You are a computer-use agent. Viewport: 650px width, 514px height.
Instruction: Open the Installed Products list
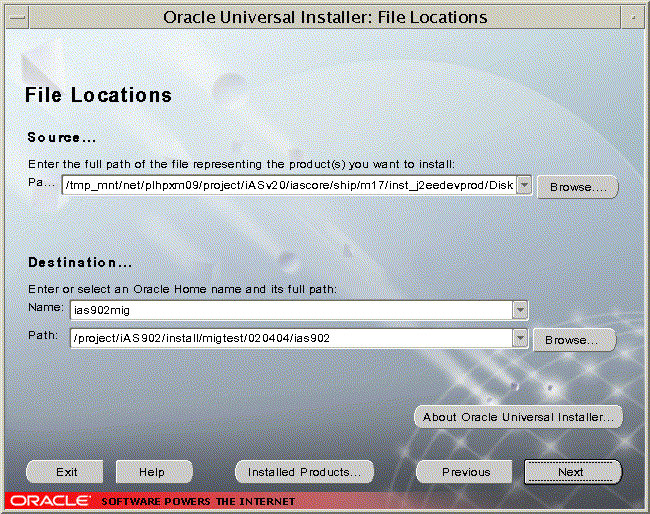tap(304, 472)
